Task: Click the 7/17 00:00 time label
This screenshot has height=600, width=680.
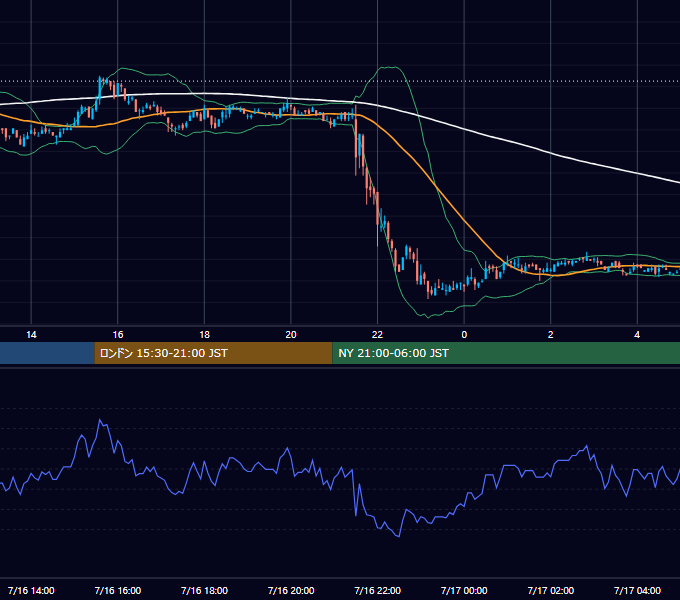Action: click(464, 590)
